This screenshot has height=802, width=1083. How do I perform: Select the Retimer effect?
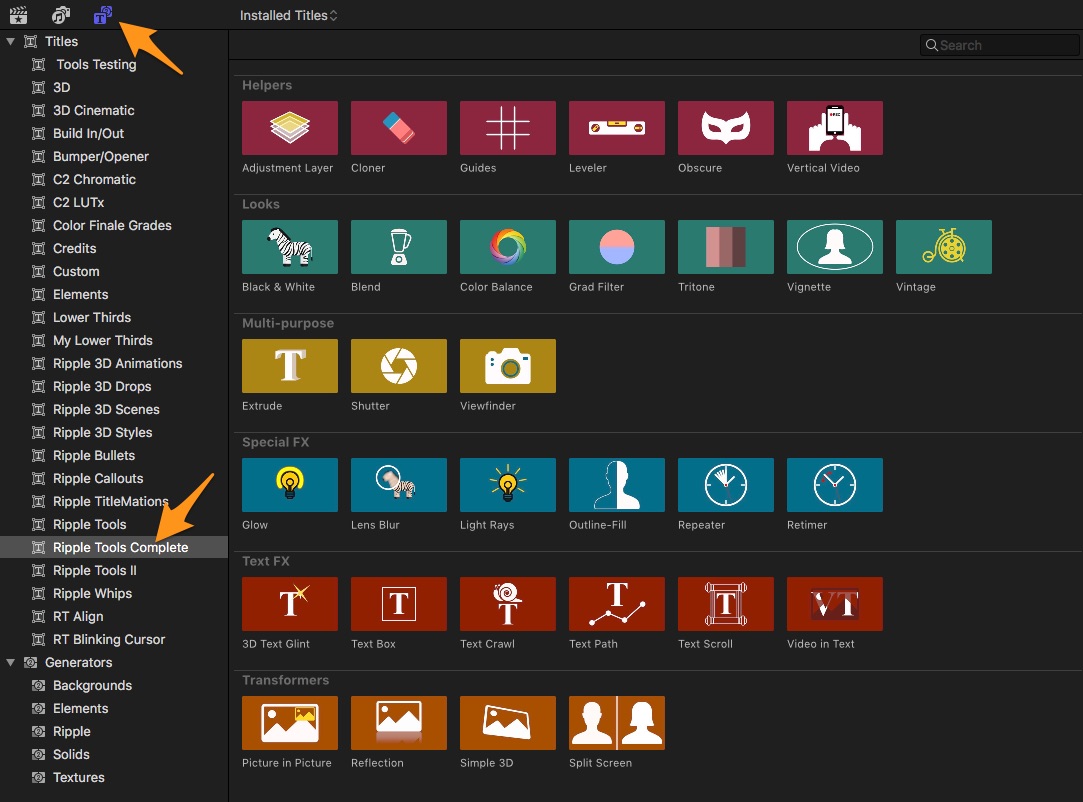tap(835, 485)
